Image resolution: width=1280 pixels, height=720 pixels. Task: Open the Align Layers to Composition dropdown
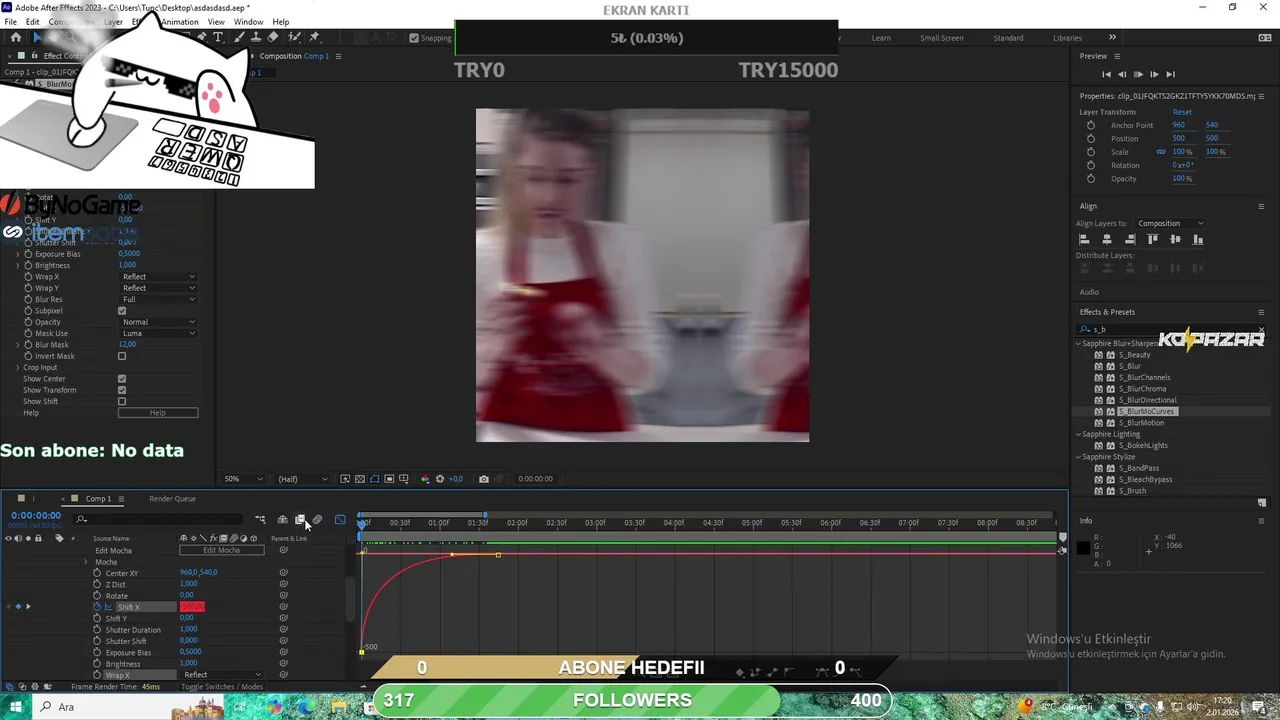click(x=1170, y=223)
